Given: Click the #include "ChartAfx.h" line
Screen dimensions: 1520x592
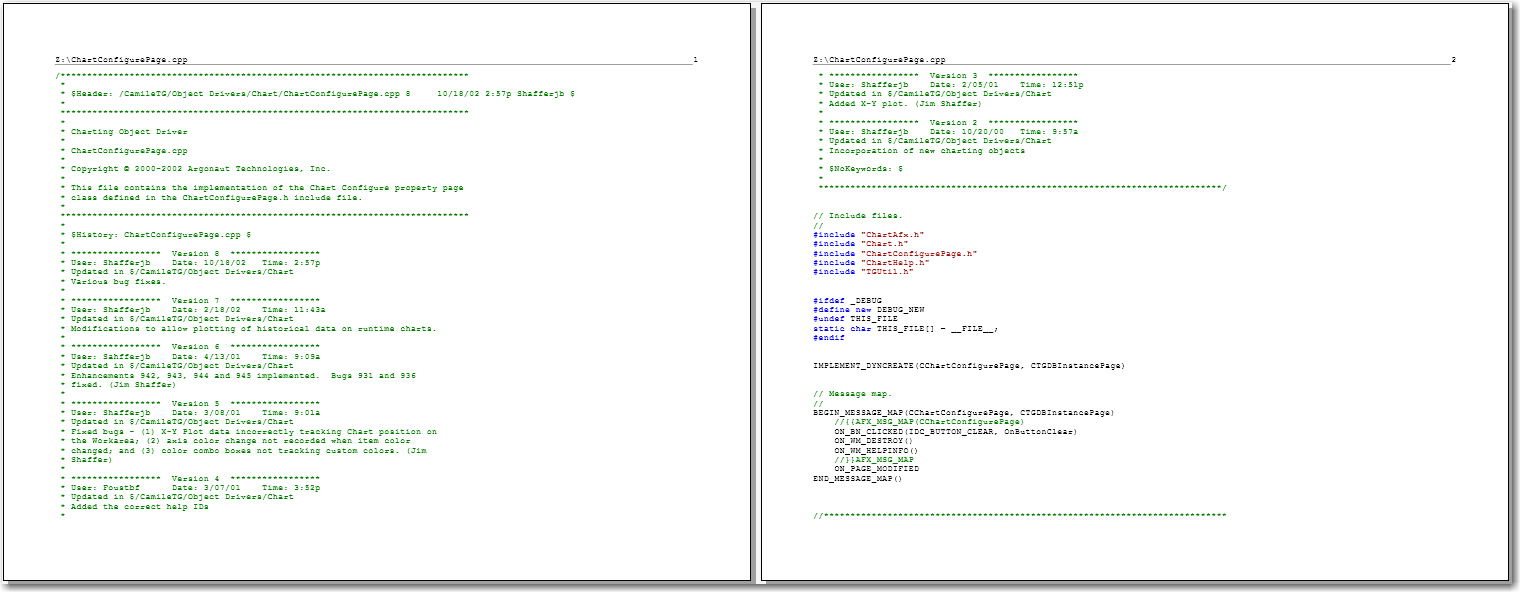Looking at the screenshot, I should pyautogui.click(x=869, y=234).
